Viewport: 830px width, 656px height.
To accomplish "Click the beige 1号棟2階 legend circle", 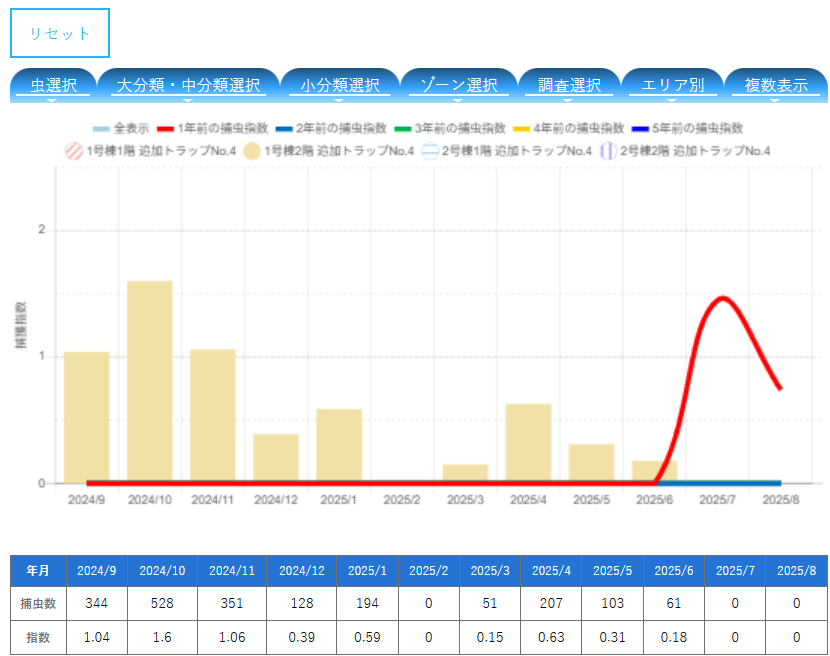I will (x=251, y=151).
